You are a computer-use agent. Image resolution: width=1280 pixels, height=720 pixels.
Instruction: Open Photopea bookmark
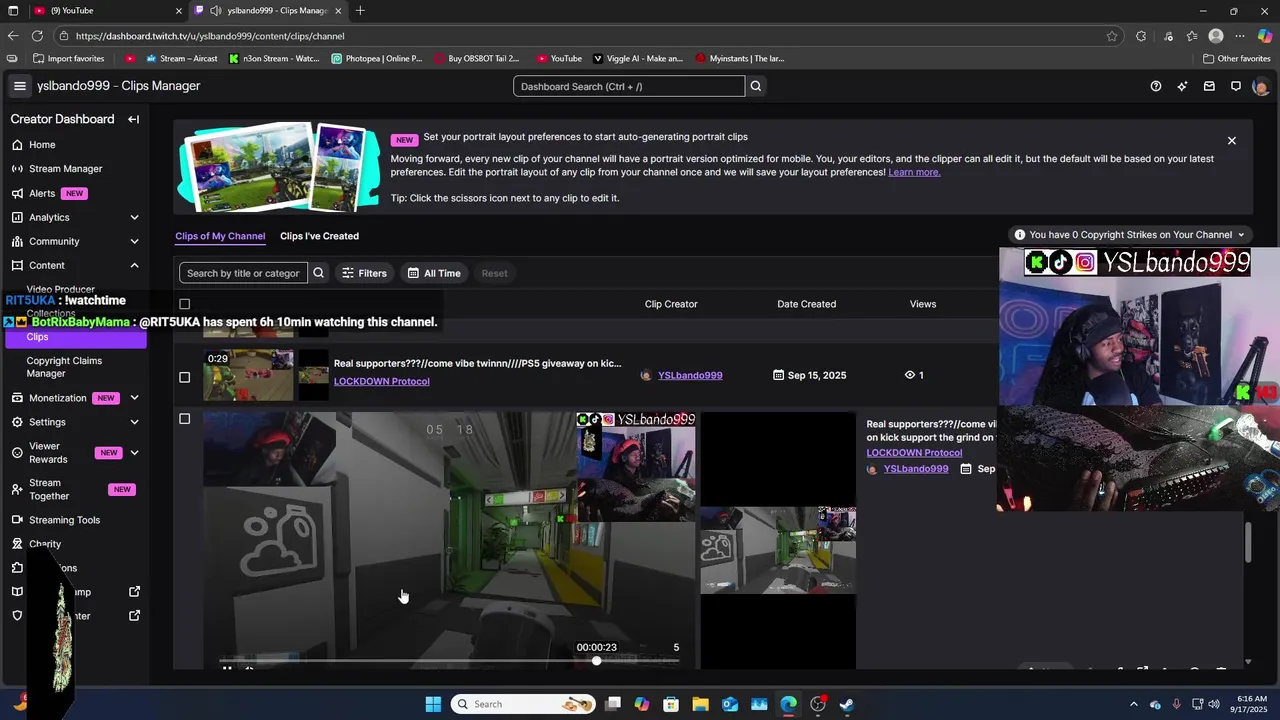pyautogui.click(x=376, y=59)
